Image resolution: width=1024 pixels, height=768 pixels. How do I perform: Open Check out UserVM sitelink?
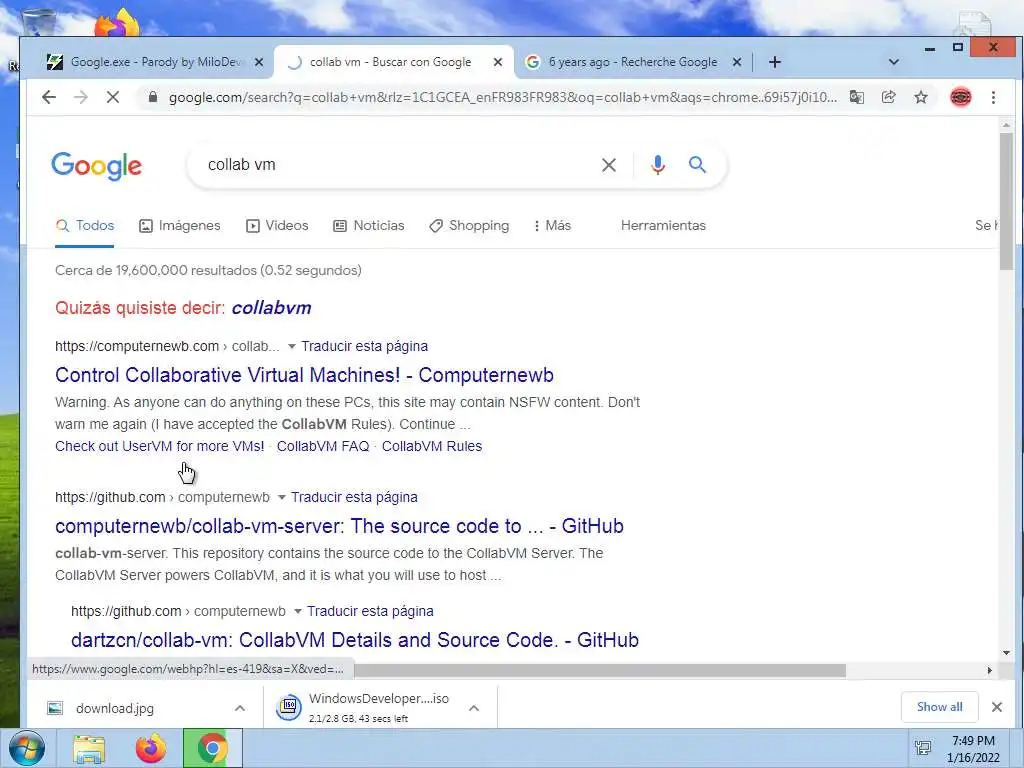click(159, 446)
